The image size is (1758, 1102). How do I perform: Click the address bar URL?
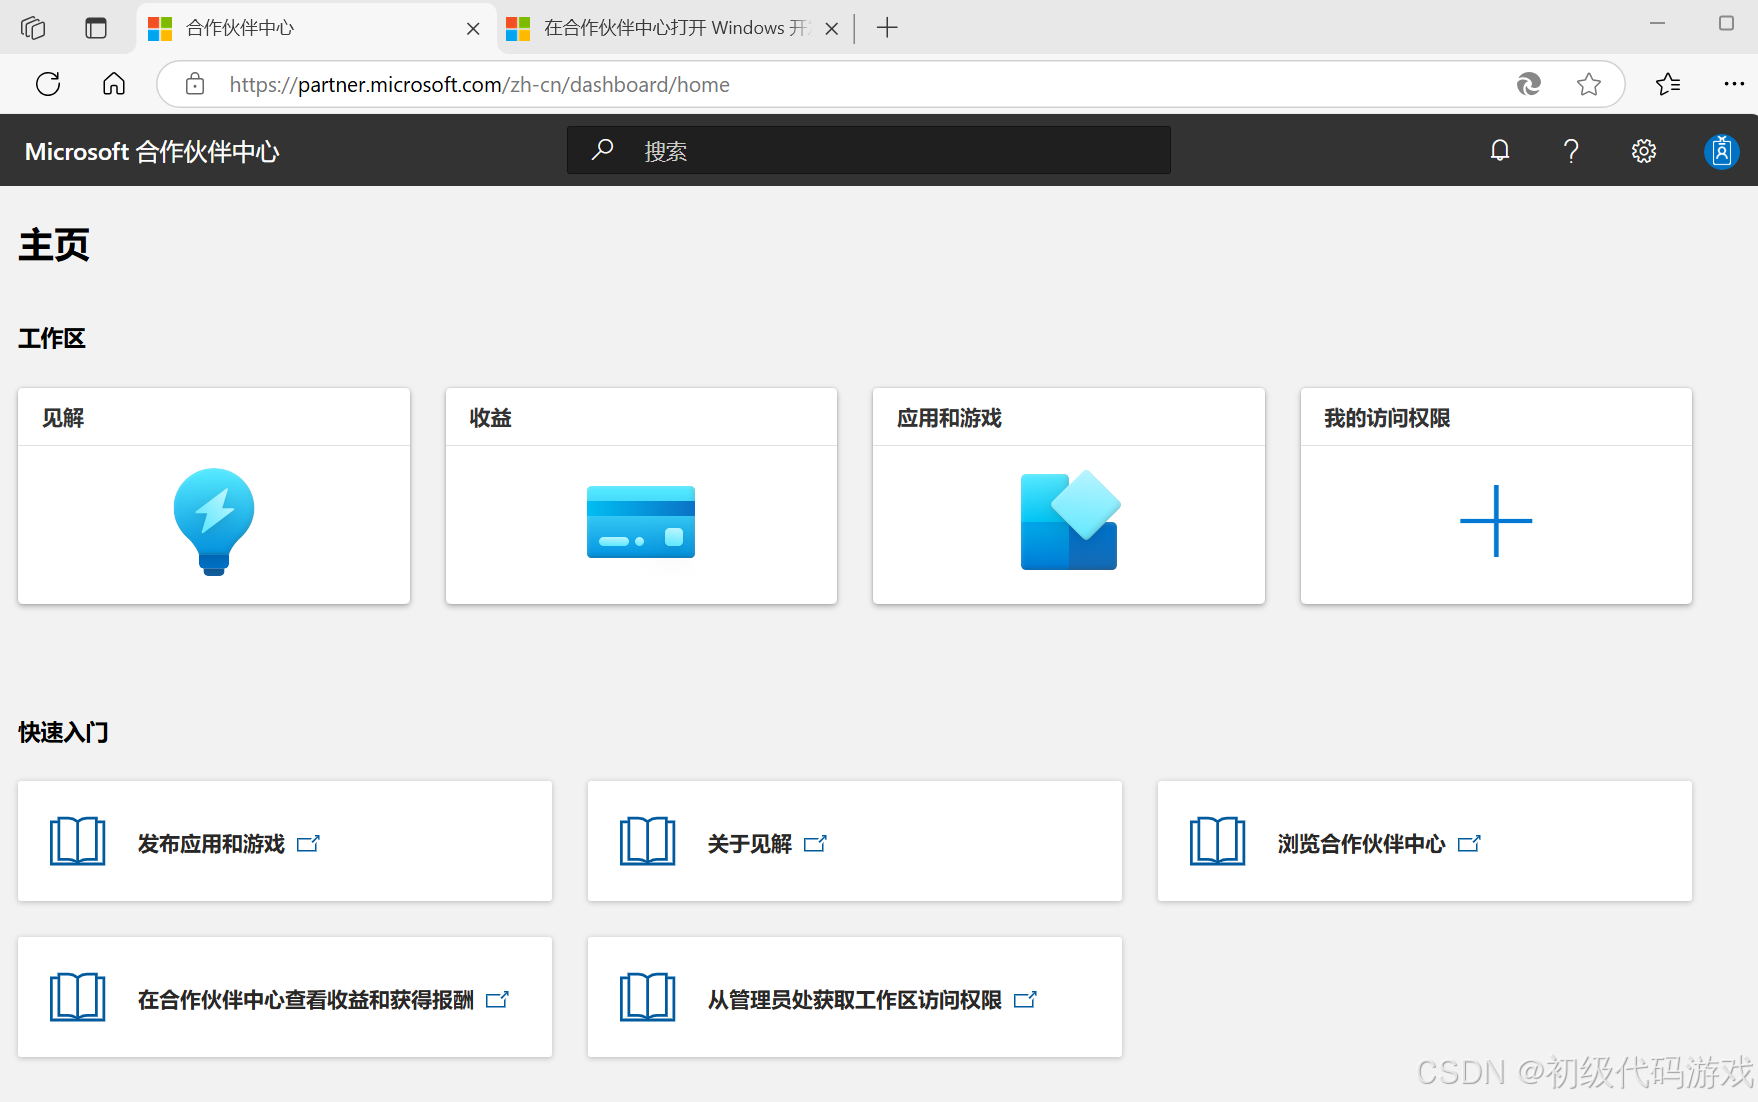[x=480, y=85]
